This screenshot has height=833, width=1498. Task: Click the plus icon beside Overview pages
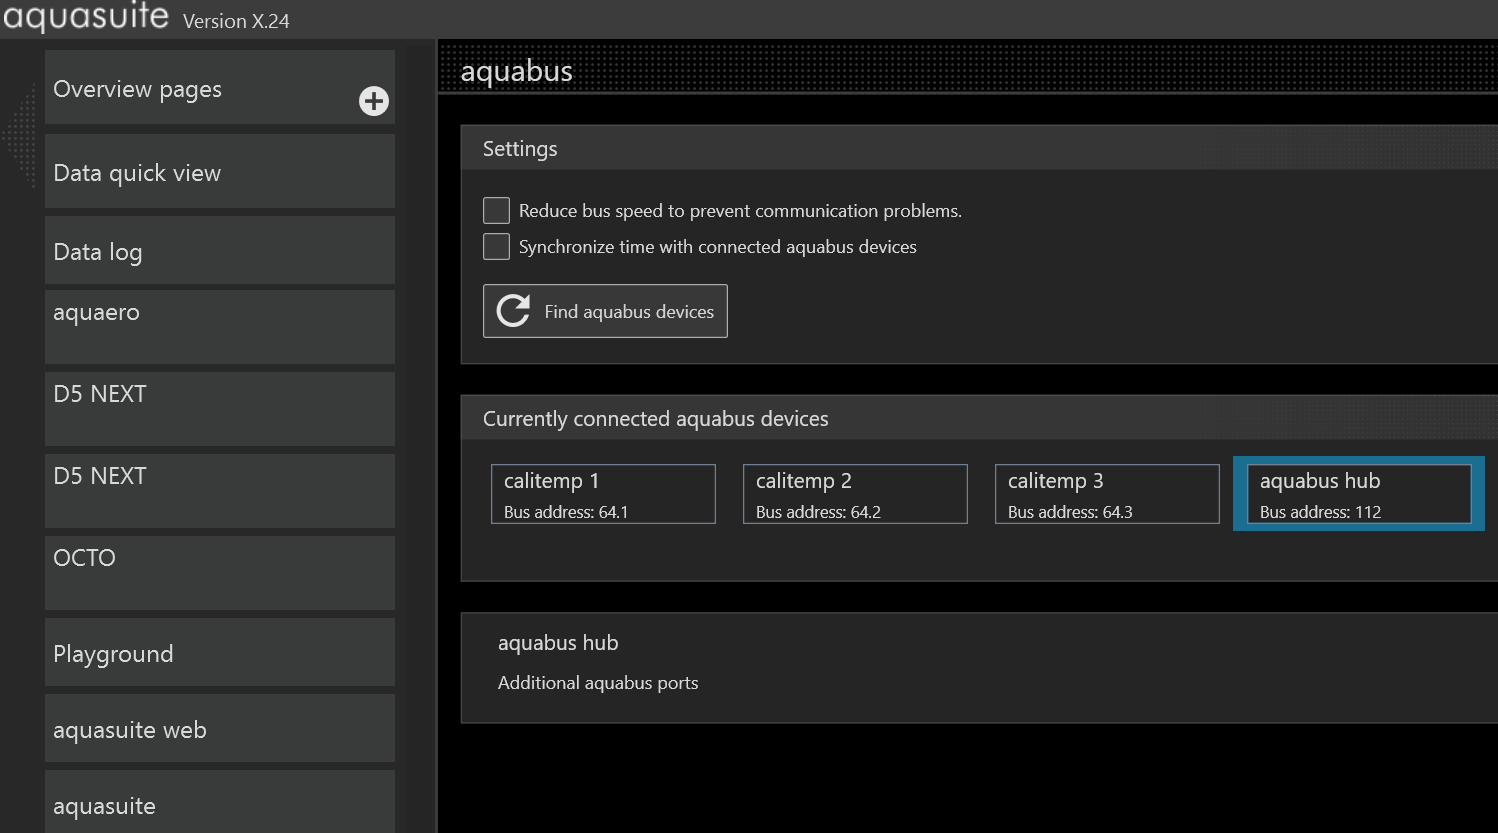point(374,101)
